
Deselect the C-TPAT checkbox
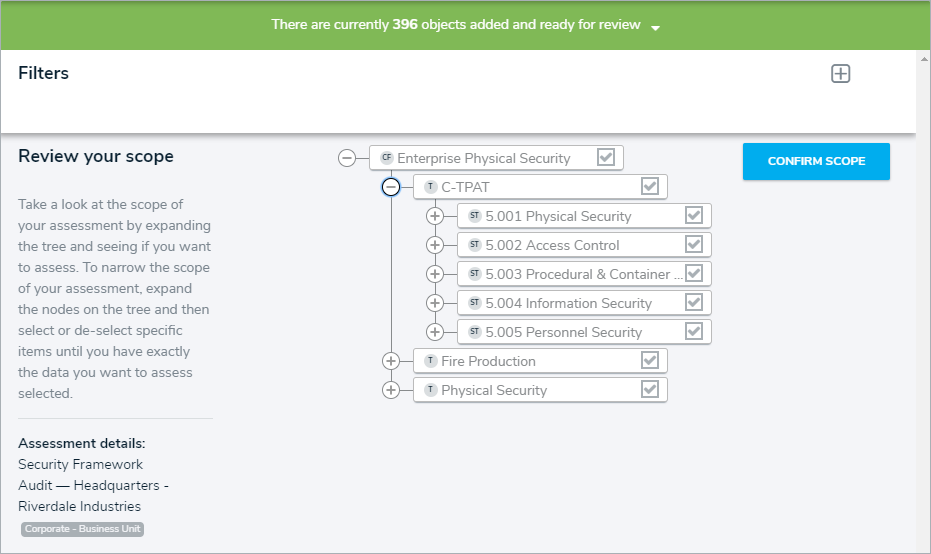point(650,186)
